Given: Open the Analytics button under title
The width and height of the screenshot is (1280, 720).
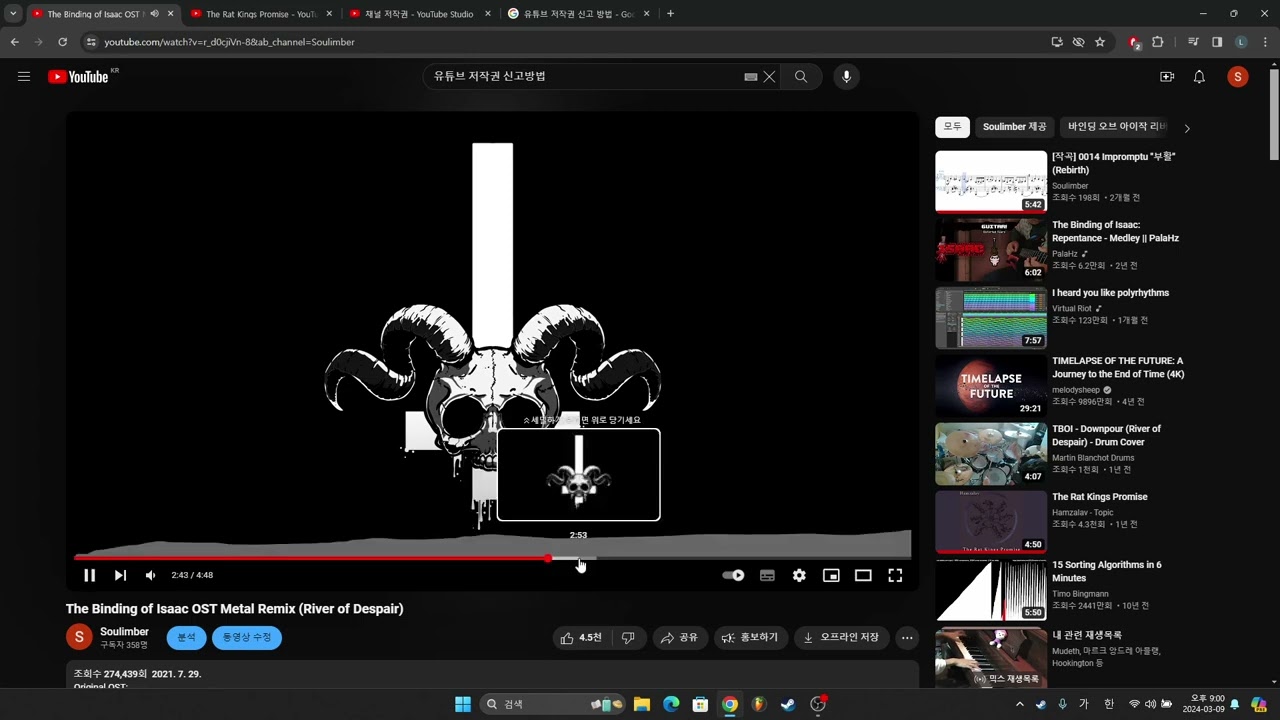Looking at the screenshot, I should 186,638.
